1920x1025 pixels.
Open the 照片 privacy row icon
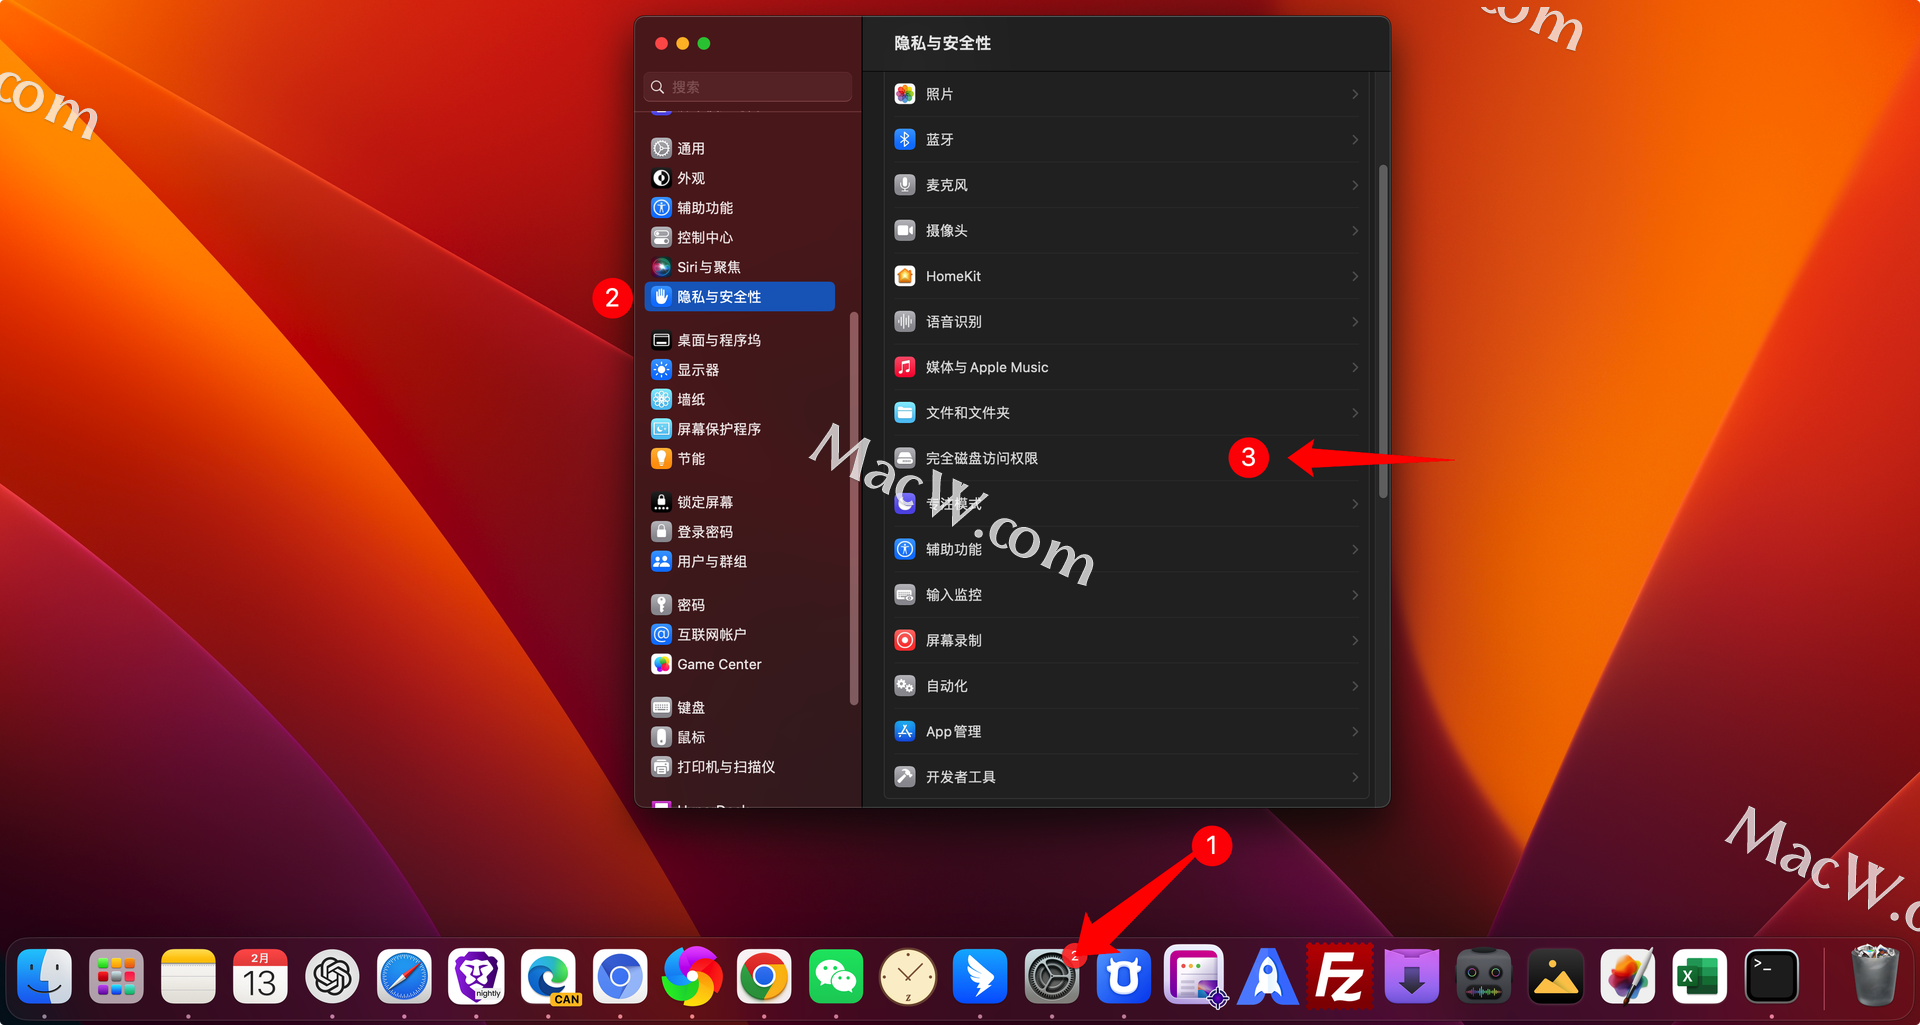click(x=905, y=94)
